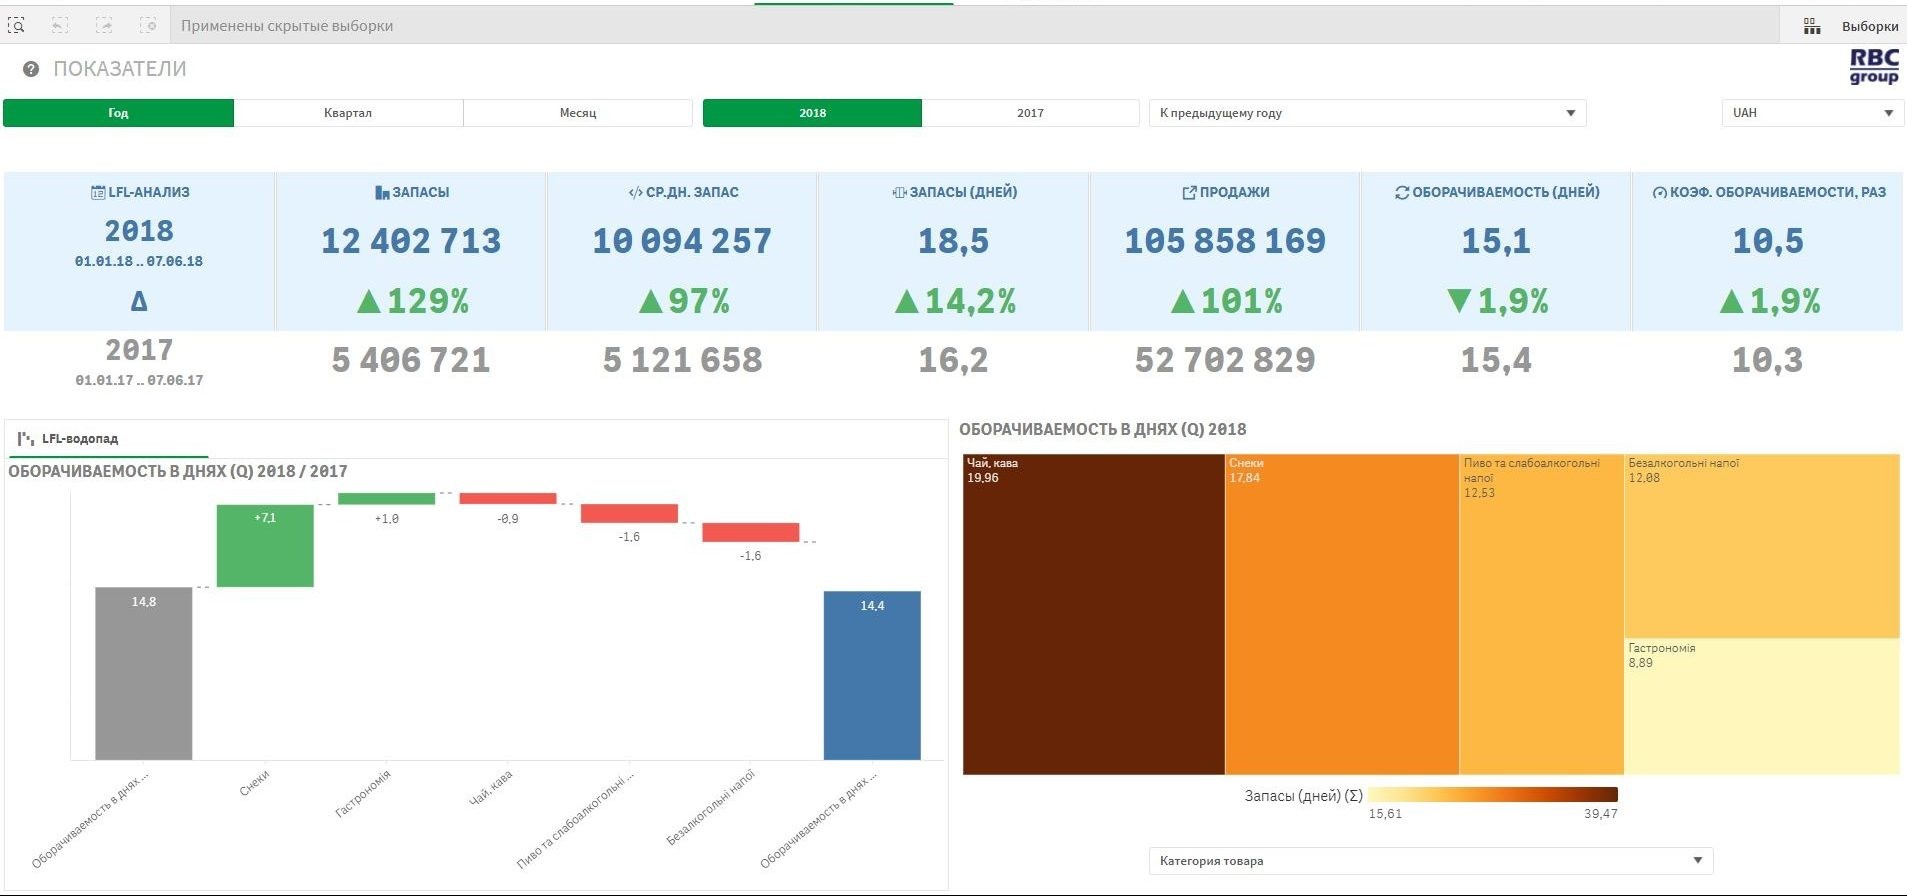Screen dimensions: 1907x896
Task: Open the Продажи KPI tile
Action: (1224, 250)
